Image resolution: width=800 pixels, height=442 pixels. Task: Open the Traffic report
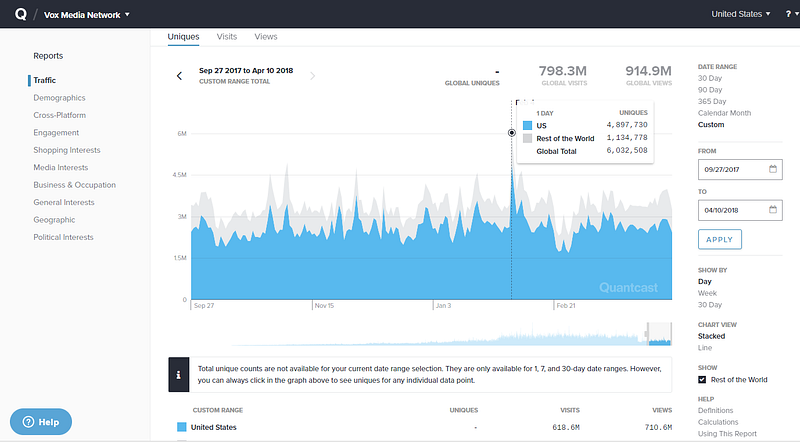click(x=44, y=80)
